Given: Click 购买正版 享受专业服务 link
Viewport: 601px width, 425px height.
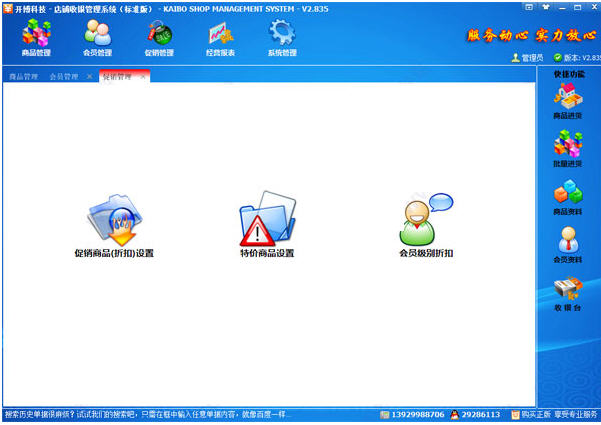Looking at the screenshot, I should click(x=560, y=415).
